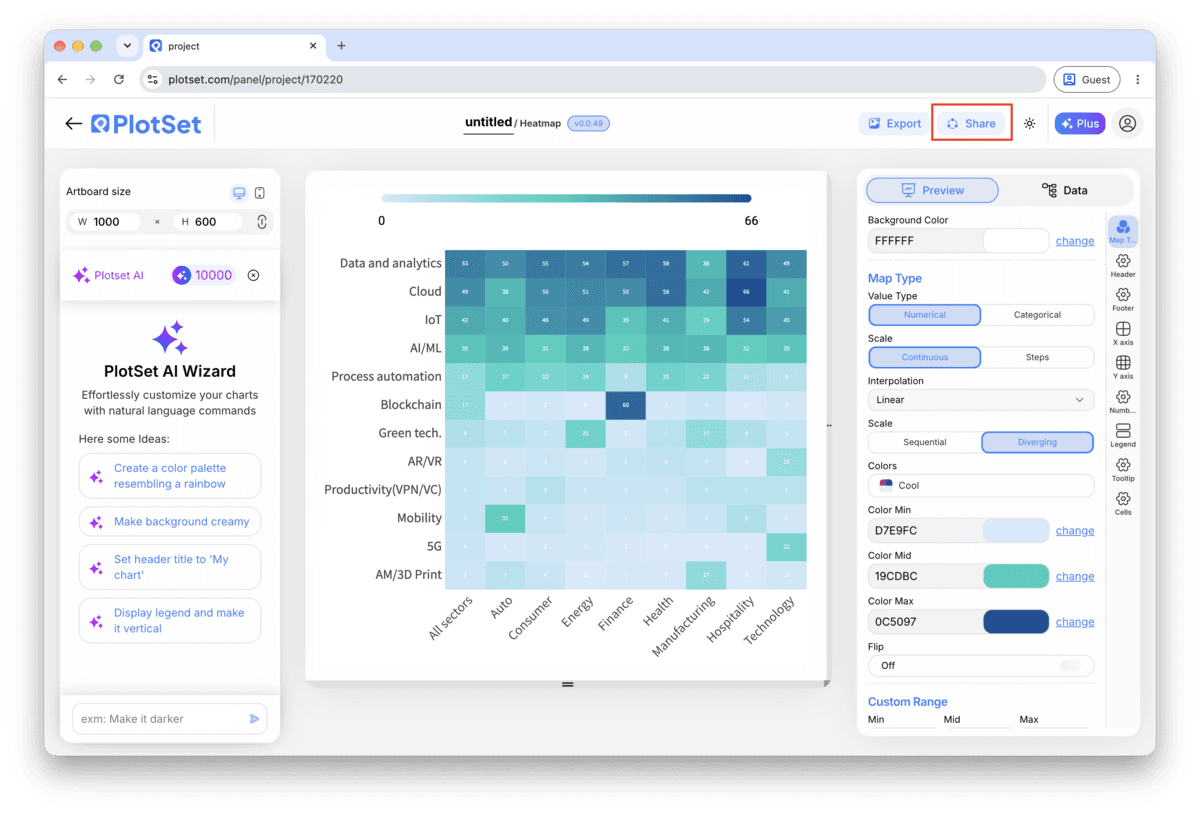Click Color Max dark blue swatch
Image resolution: width=1200 pixels, height=814 pixels.
1016,622
